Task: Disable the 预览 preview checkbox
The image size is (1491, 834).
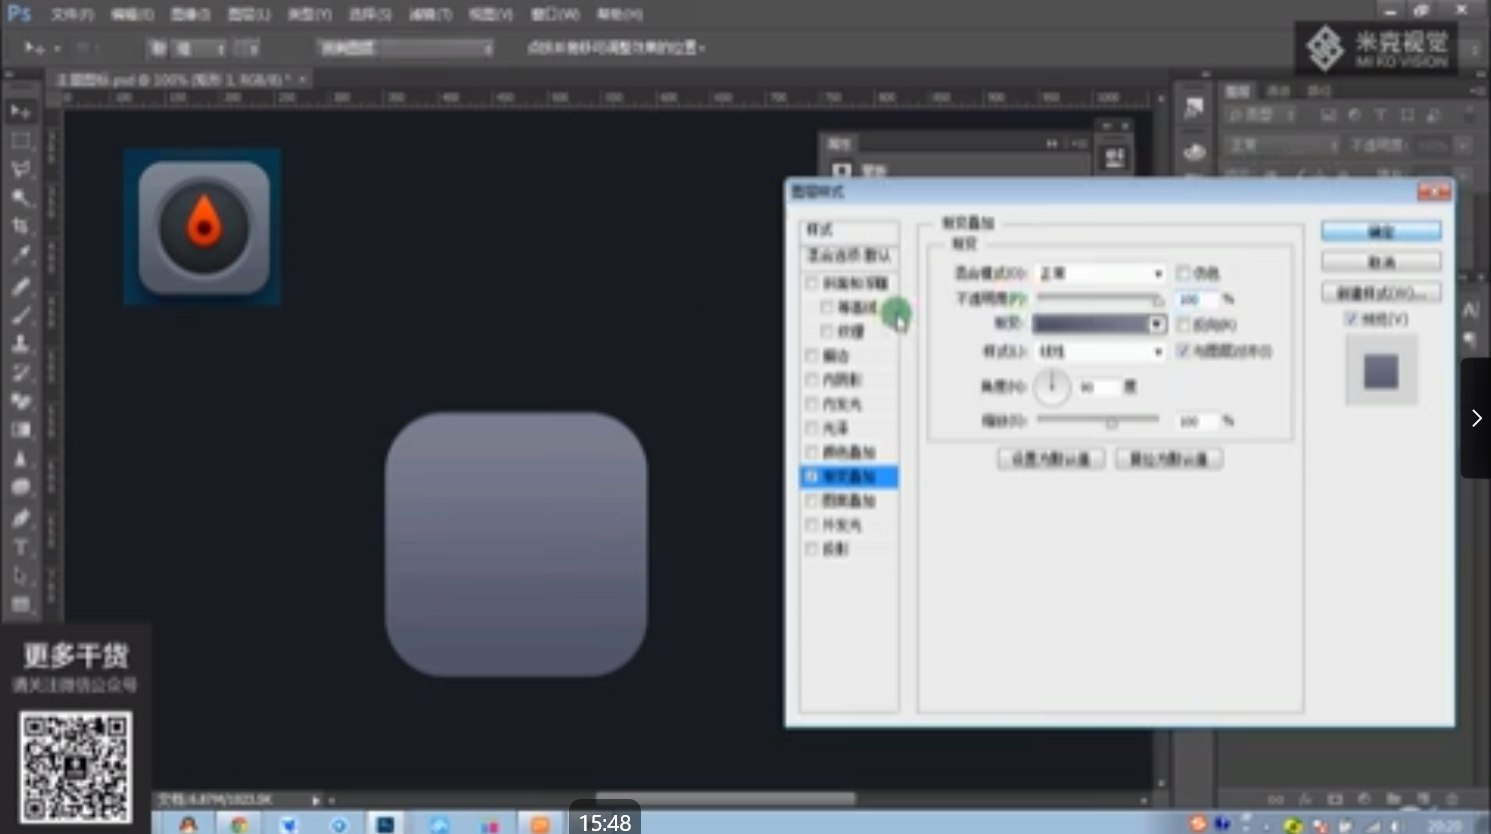Action: 1351,319
